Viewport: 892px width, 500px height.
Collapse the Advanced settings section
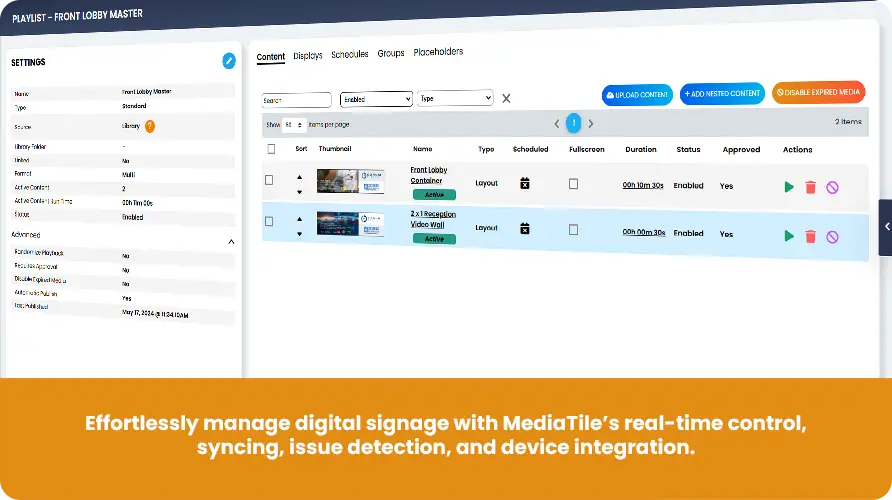click(232, 242)
